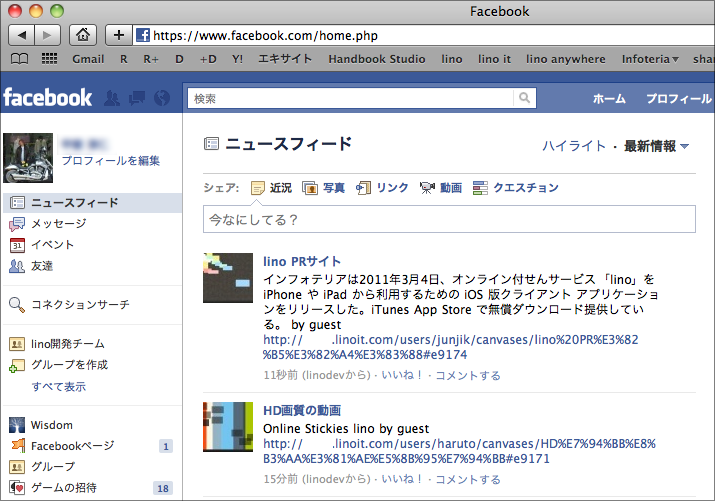Select 動画 video share option

[x=440, y=188]
